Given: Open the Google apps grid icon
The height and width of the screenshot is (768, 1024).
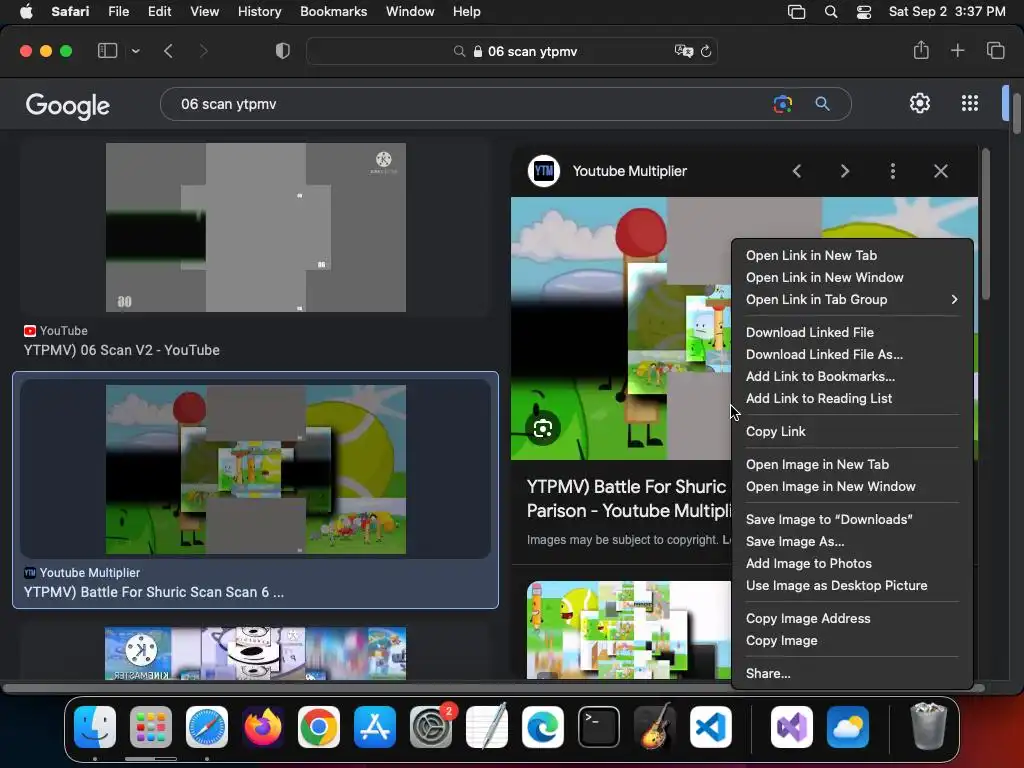Looking at the screenshot, I should pos(970,103).
